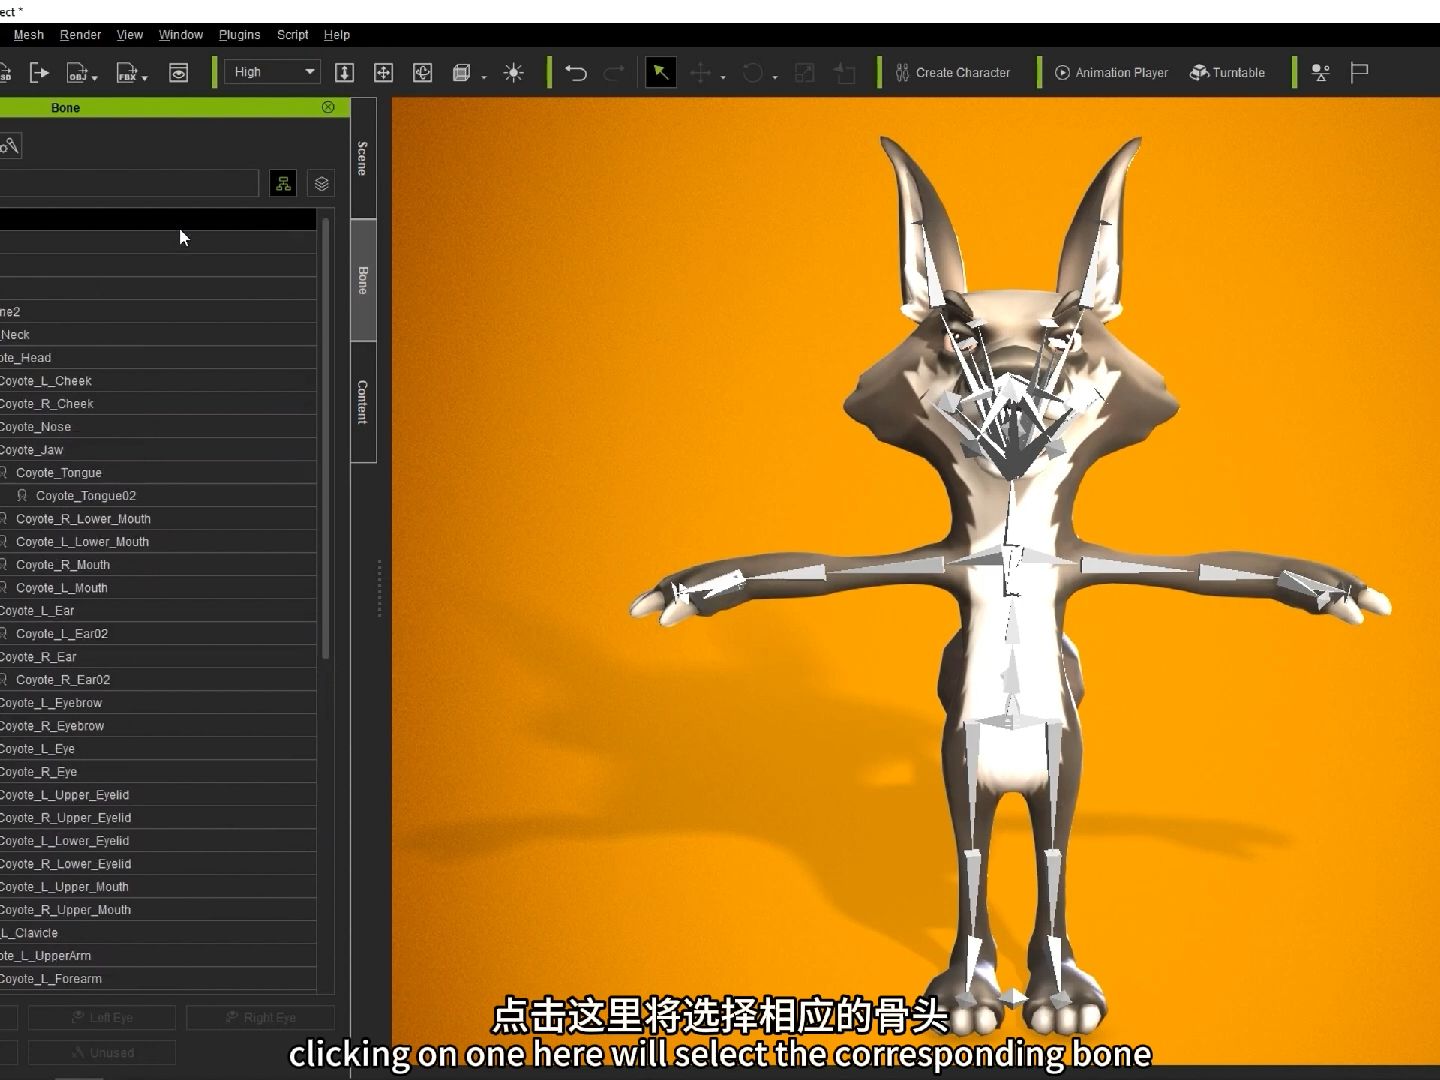The height and width of the screenshot is (1080, 1440).
Task: Open the High quality dropdown
Action: point(274,72)
